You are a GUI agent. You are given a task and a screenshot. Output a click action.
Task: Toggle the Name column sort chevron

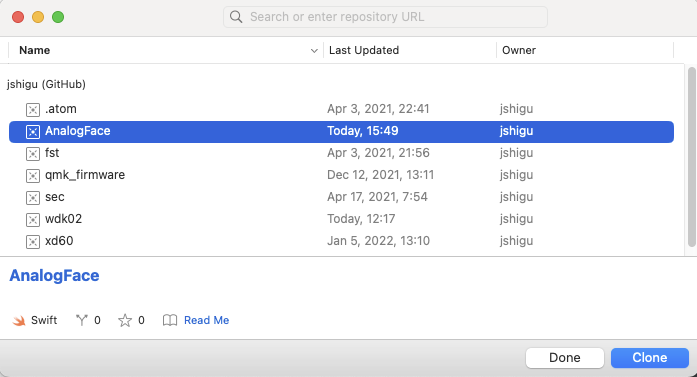tap(314, 51)
